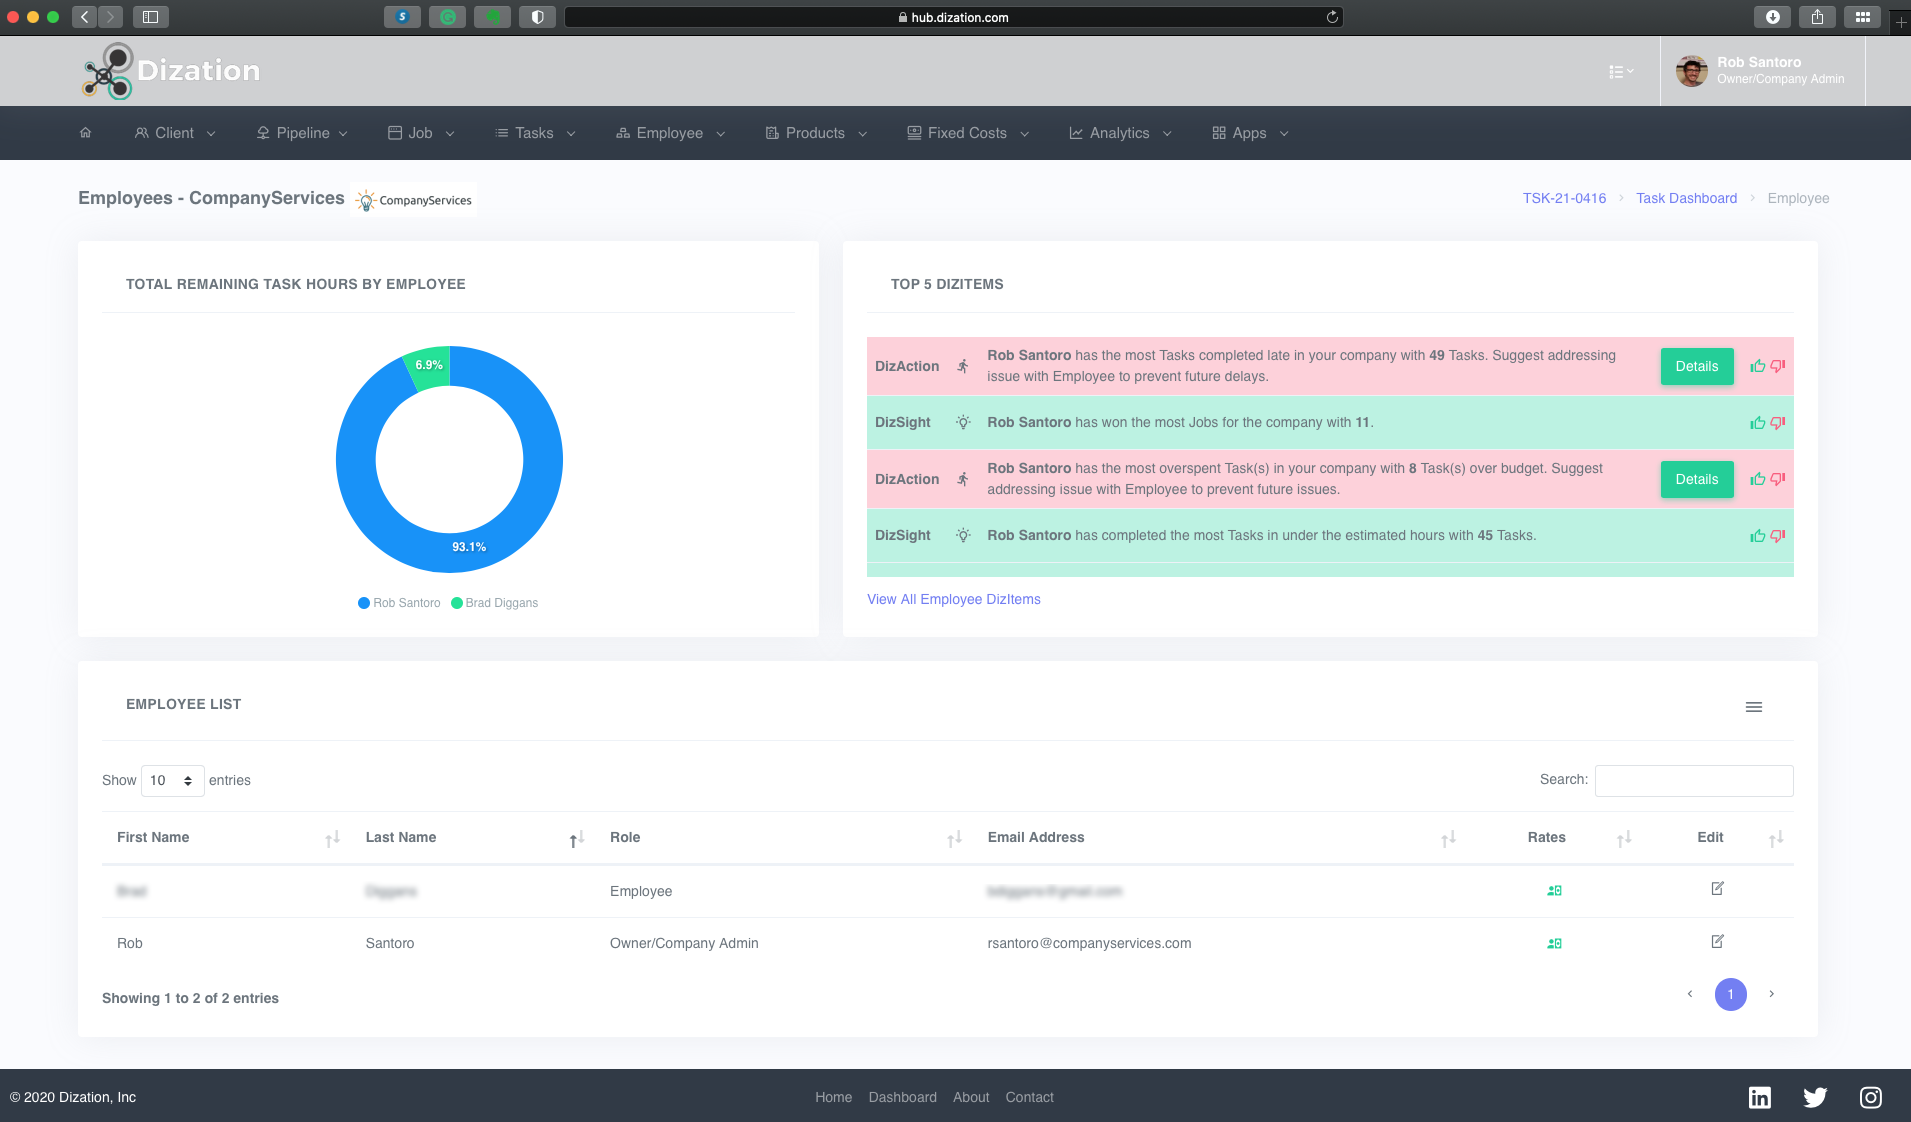The height and width of the screenshot is (1122, 1911).
Task: Click the browser back arrow
Action: 85,17
